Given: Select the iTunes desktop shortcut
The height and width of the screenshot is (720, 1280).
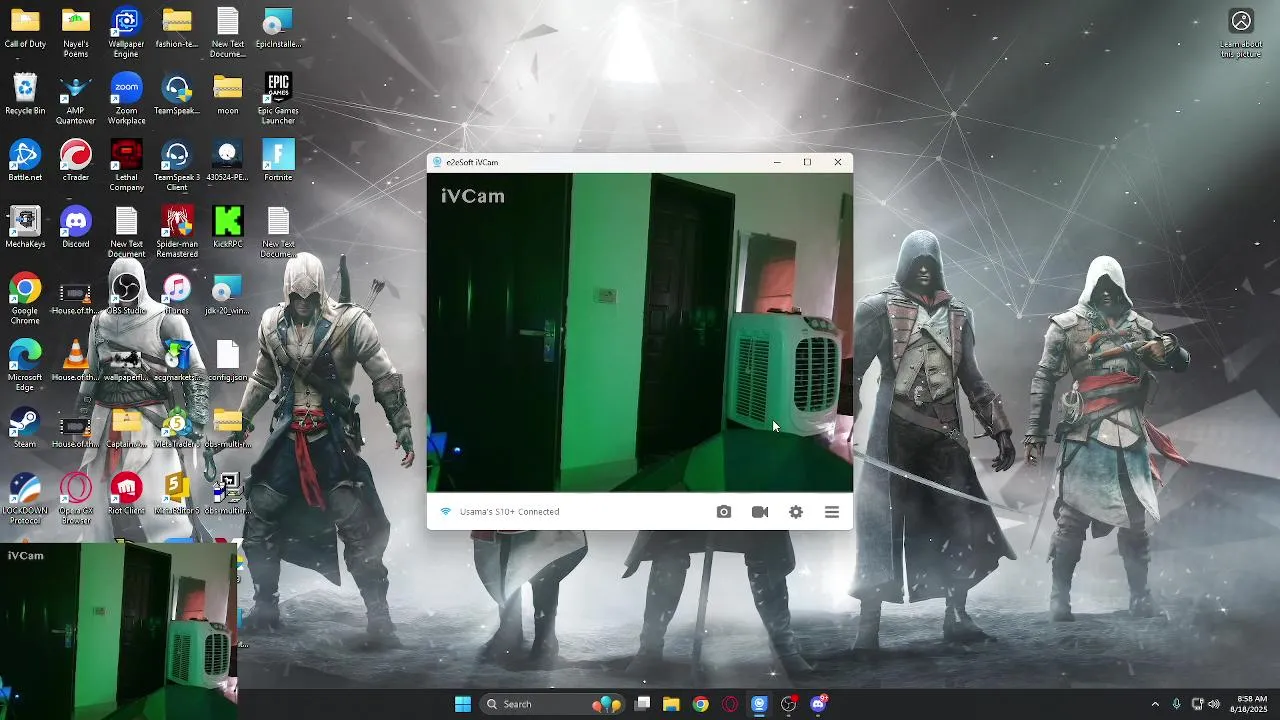Looking at the screenshot, I should (177, 295).
